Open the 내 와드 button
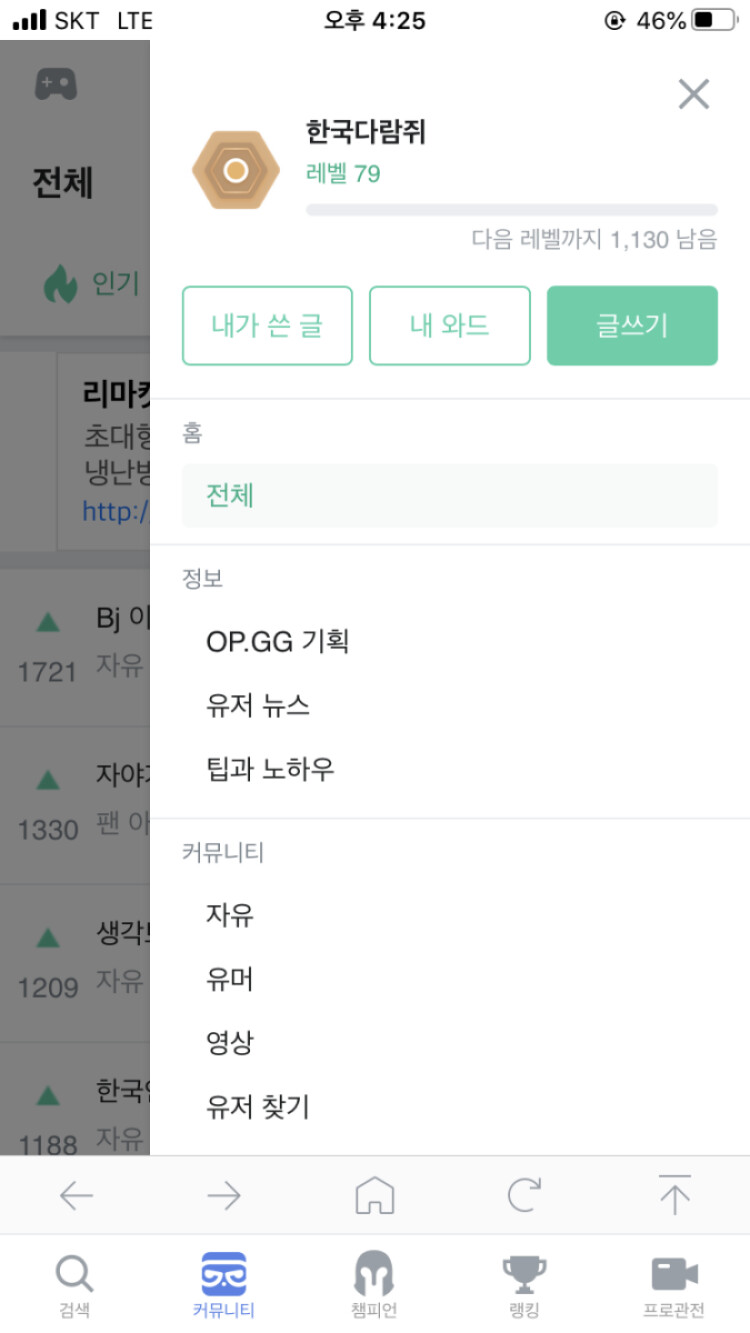Viewport: 750px width, 1333px height. [x=450, y=325]
